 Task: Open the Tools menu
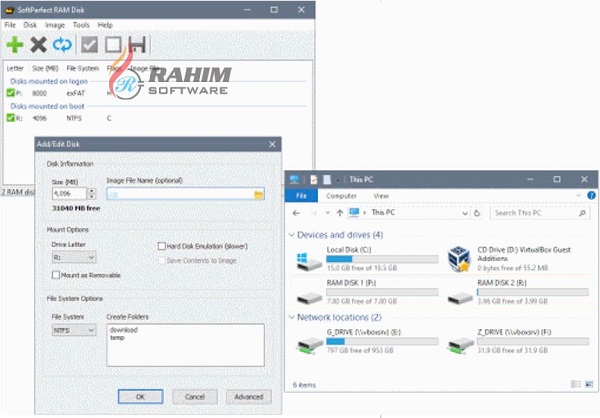point(81,25)
